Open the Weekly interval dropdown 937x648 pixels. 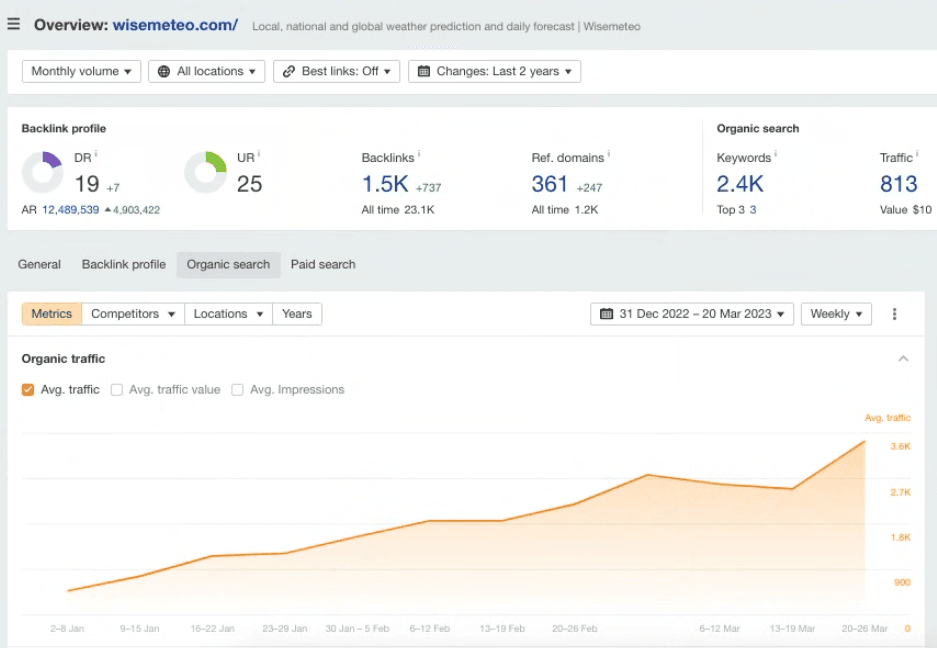coord(836,314)
